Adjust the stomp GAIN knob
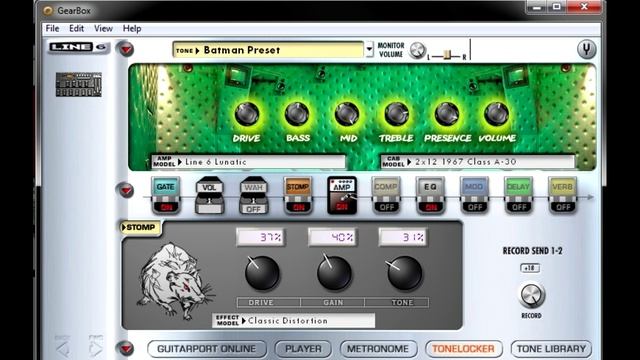This screenshot has width=640, height=360. click(x=334, y=273)
